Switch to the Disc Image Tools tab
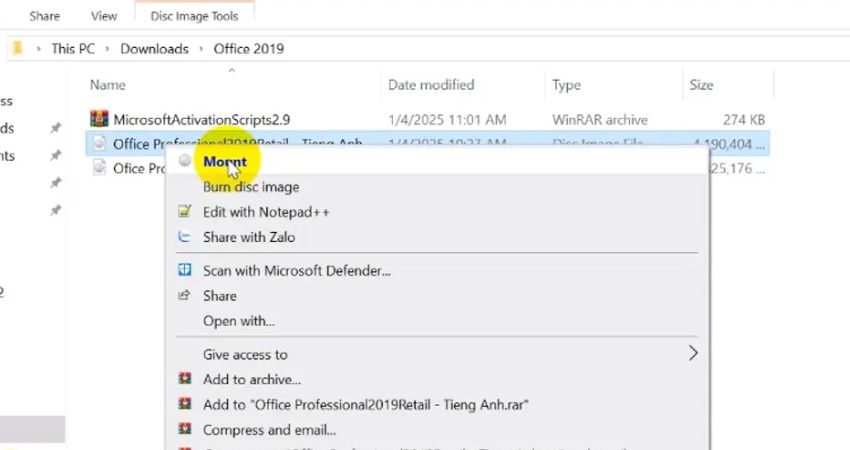 pyautogui.click(x=195, y=16)
